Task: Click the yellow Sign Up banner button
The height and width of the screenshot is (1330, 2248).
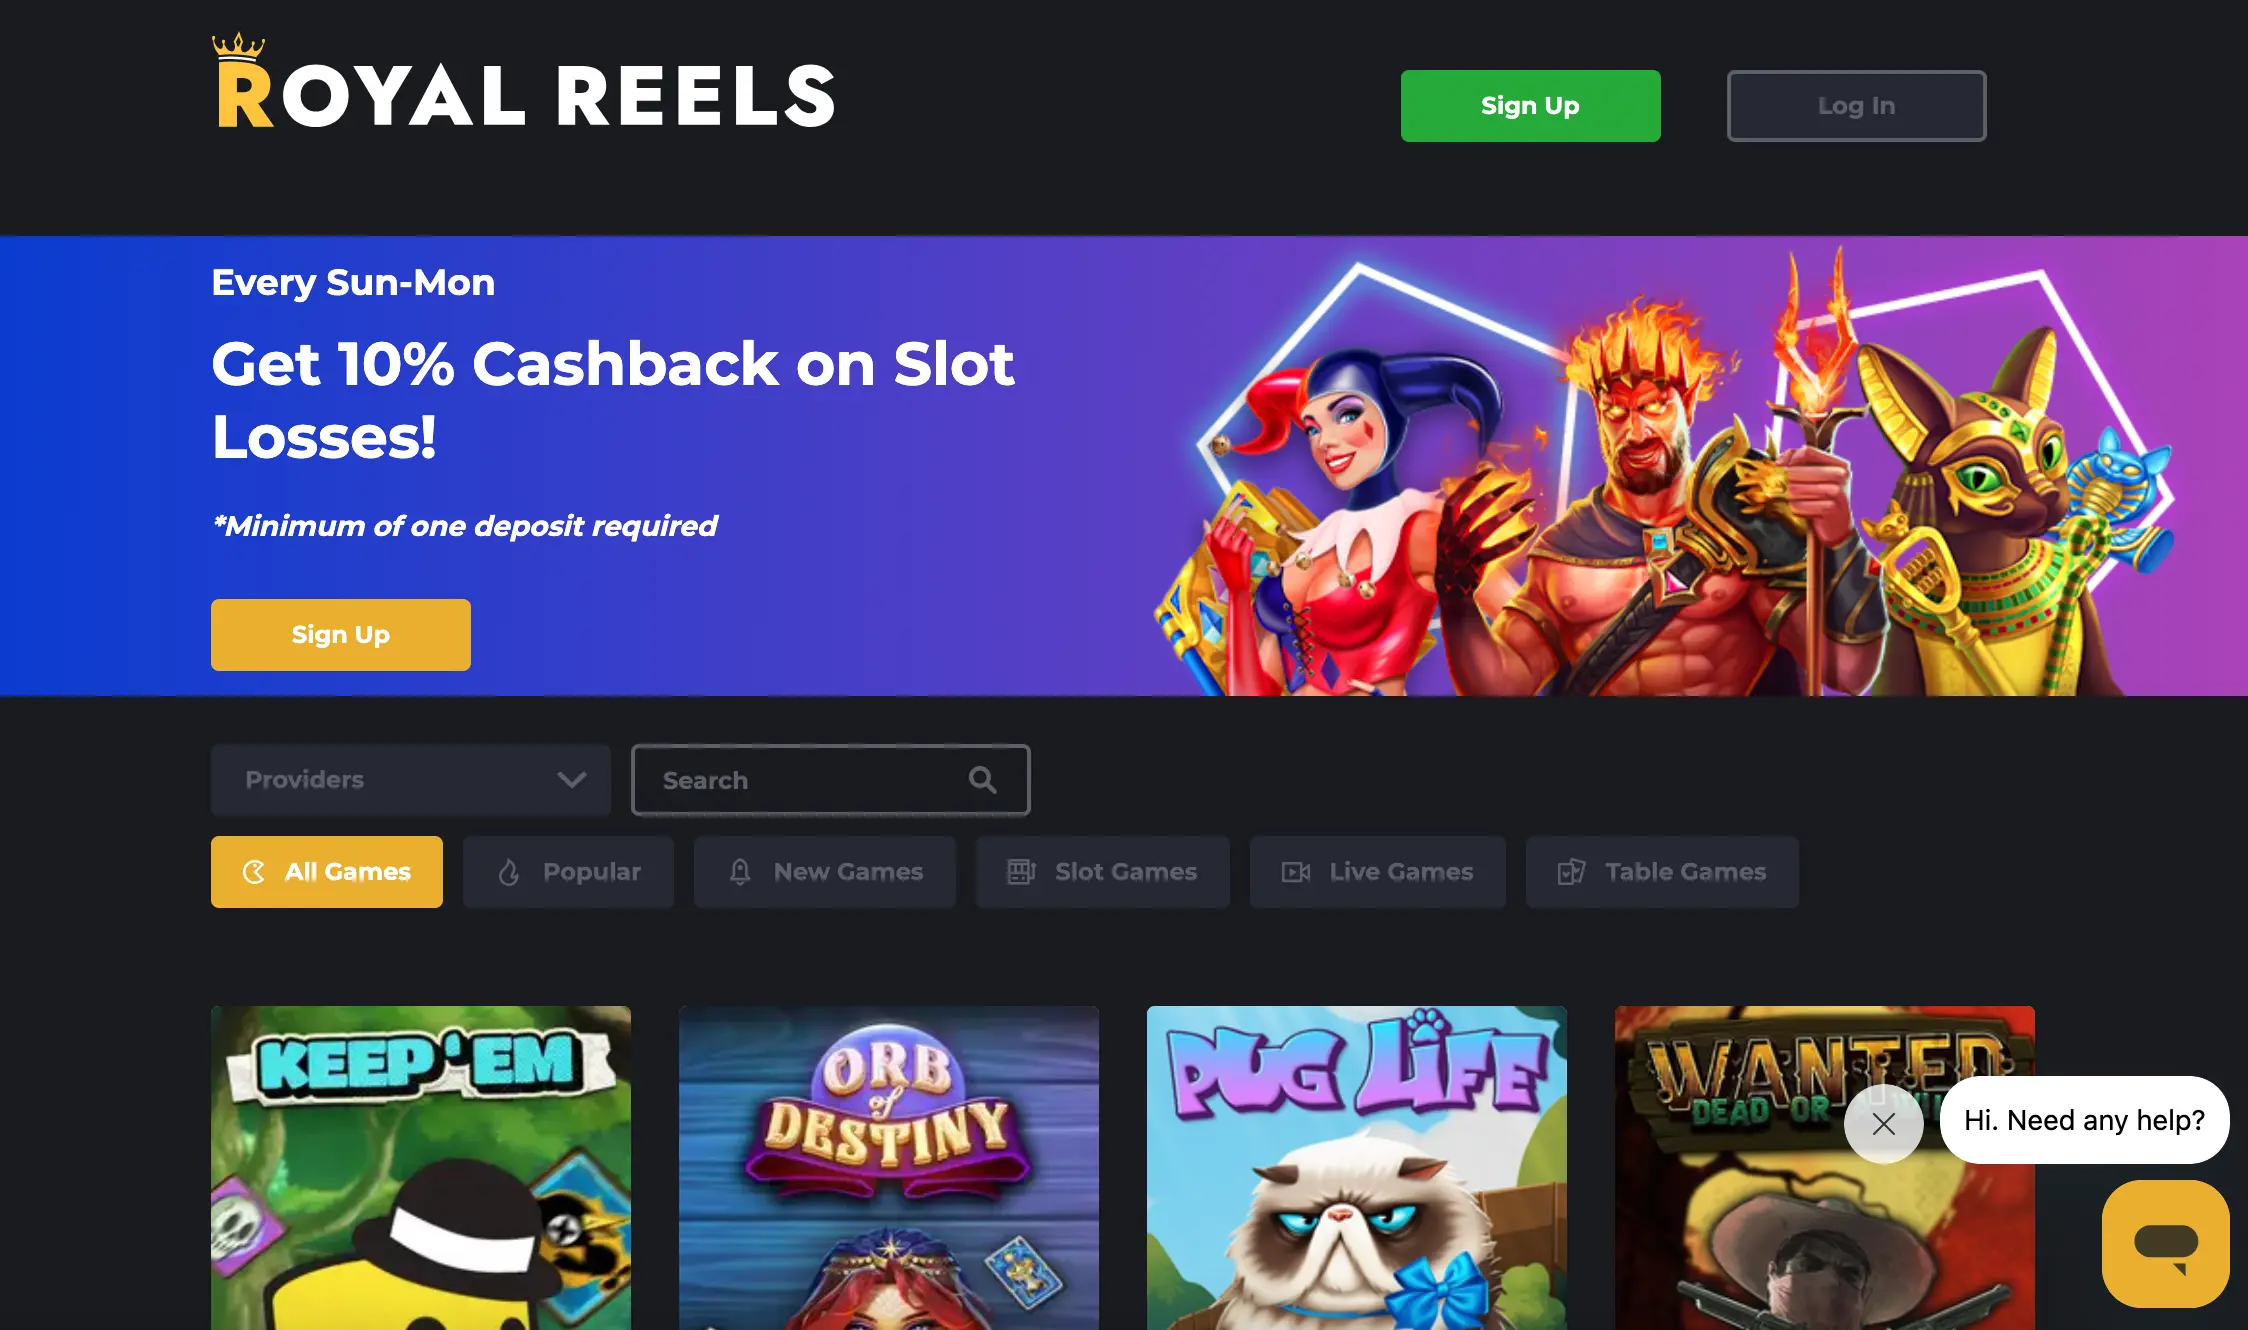Action: click(x=341, y=635)
